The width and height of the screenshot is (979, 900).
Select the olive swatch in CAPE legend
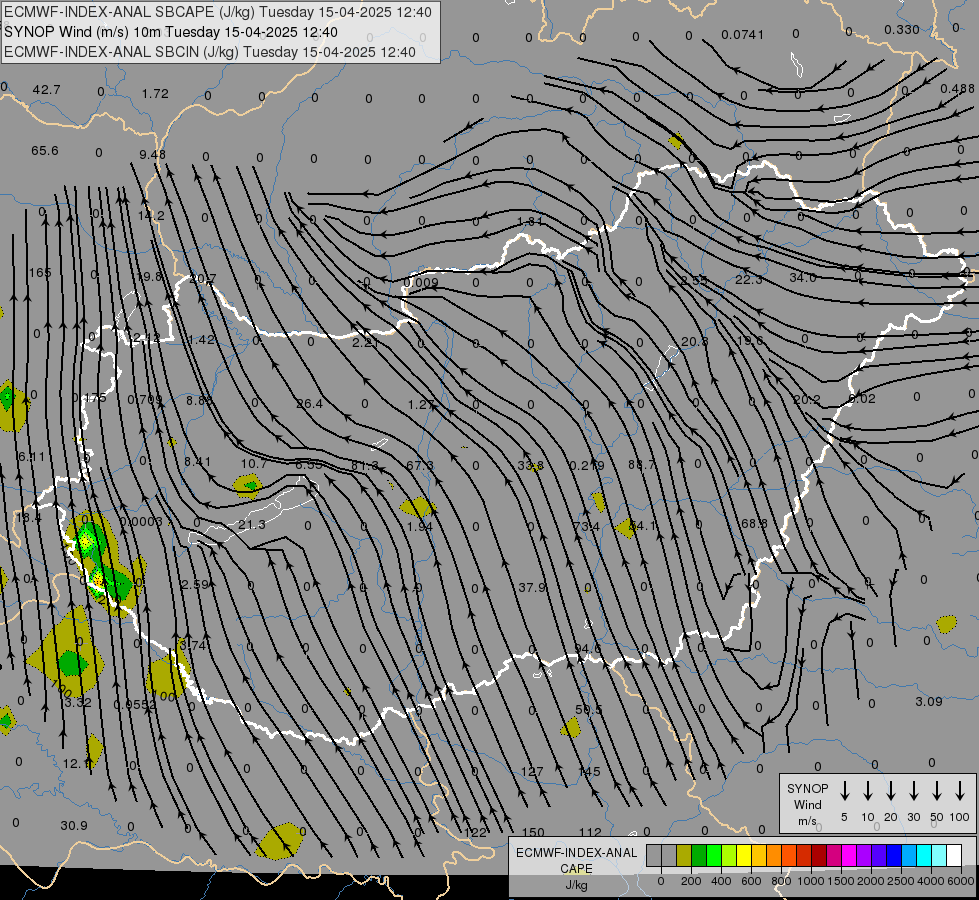pyautogui.click(x=684, y=855)
